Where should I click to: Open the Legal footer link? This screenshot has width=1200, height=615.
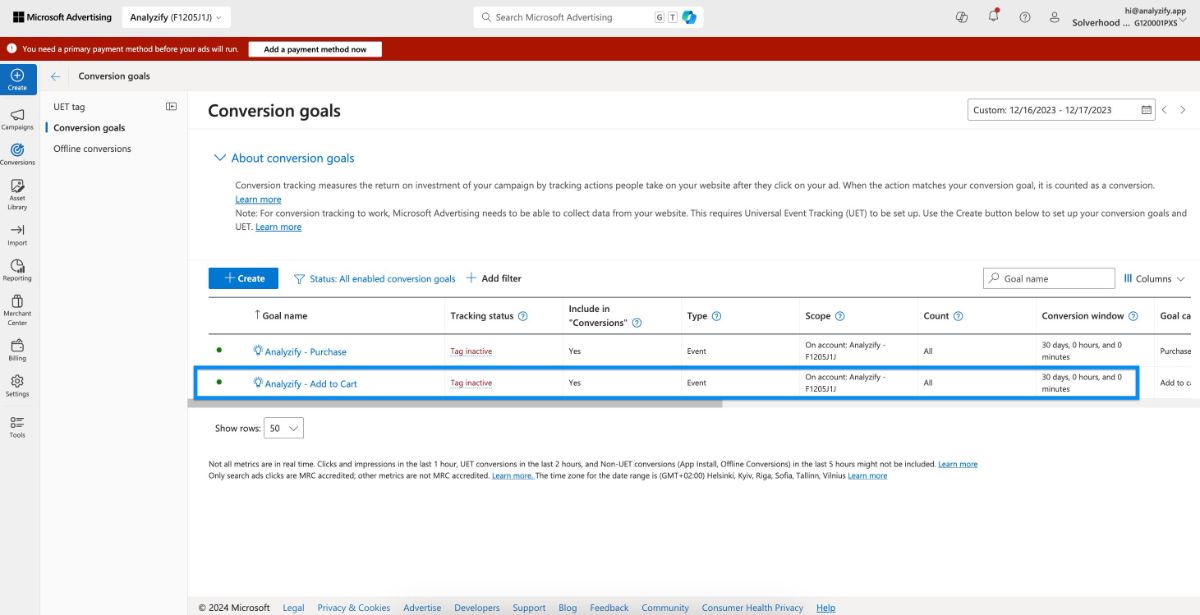click(x=293, y=608)
